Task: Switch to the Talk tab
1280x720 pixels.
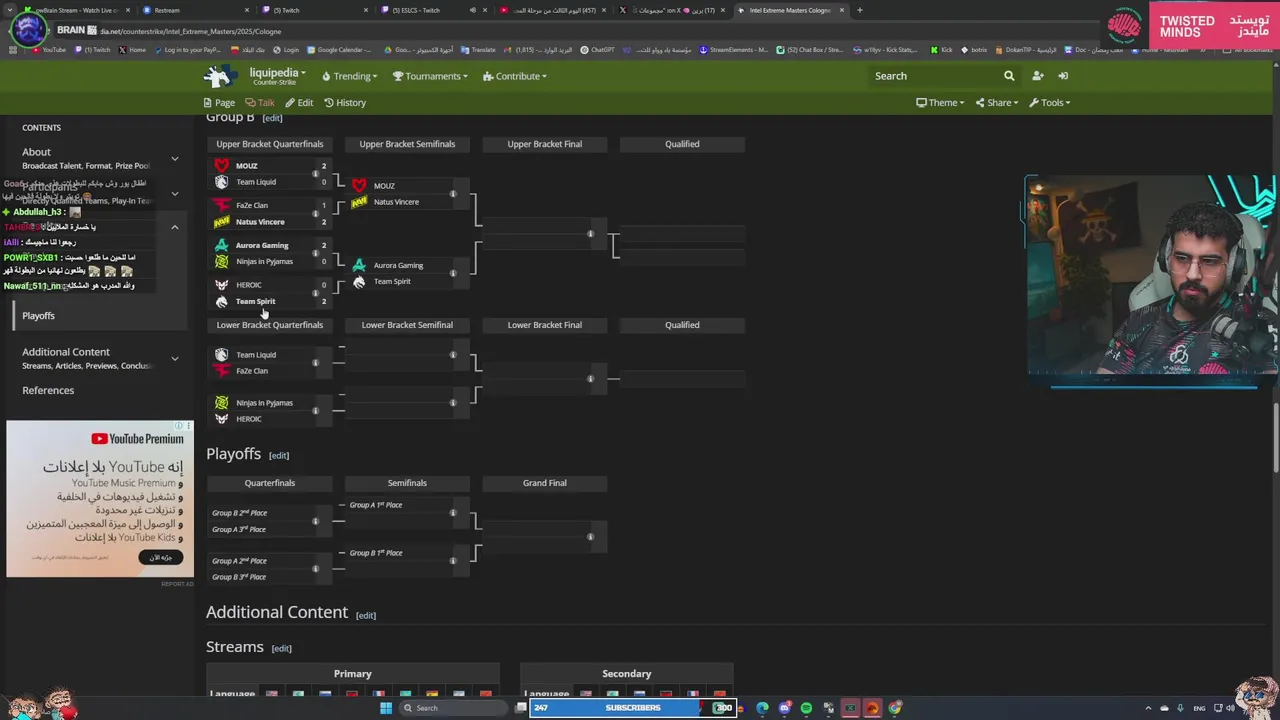Action: pyautogui.click(x=260, y=102)
